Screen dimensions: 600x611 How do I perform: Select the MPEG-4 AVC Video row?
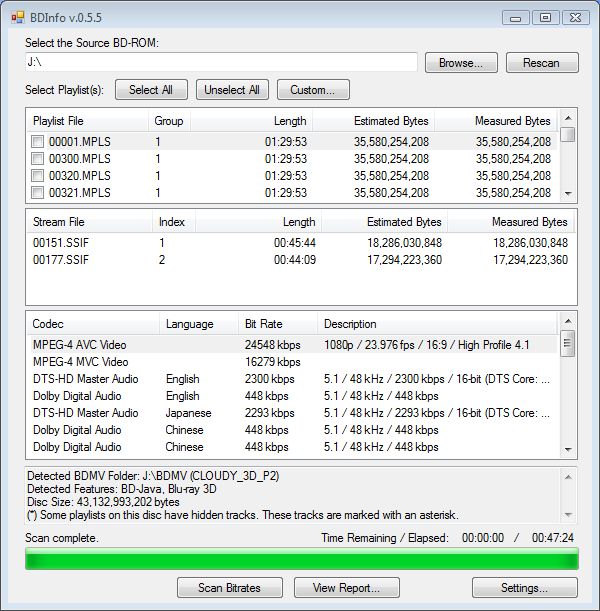(292, 345)
